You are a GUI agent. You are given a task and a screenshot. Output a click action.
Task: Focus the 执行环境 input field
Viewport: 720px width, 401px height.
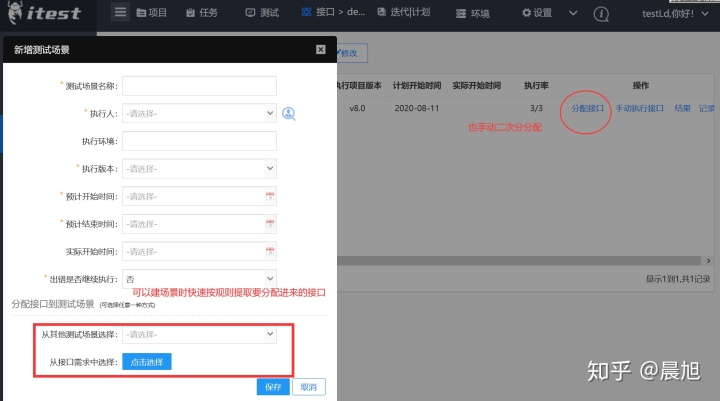tap(199, 141)
